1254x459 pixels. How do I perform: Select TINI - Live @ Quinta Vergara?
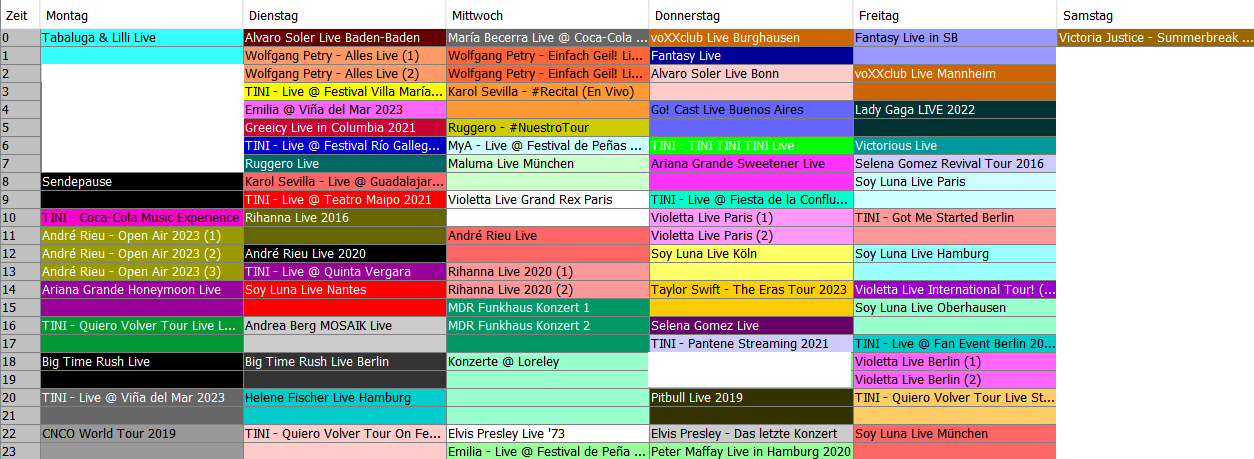pos(344,272)
